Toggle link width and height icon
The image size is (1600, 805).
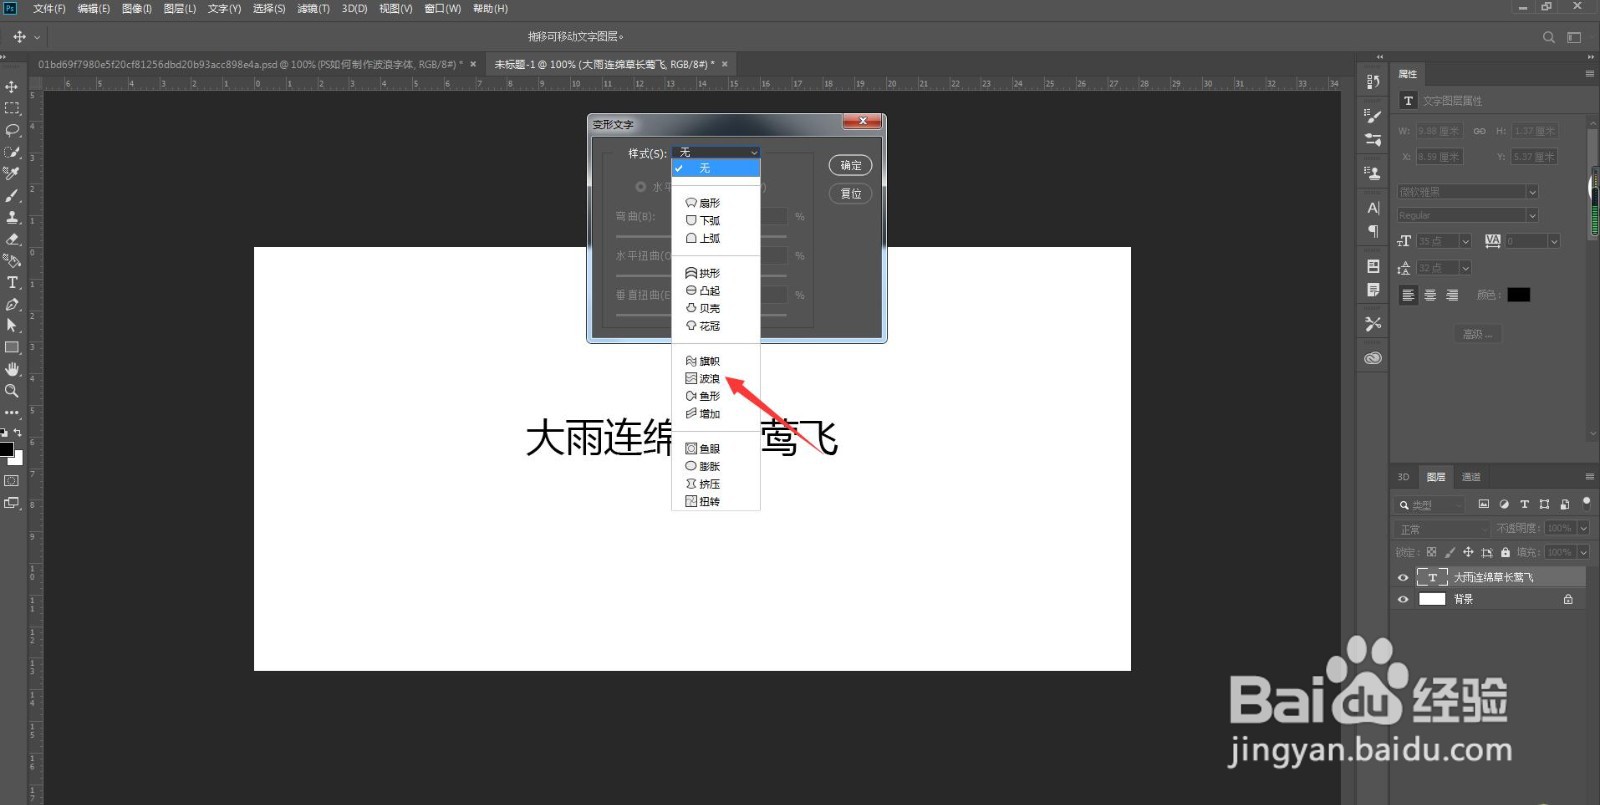(x=1479, y=131)
